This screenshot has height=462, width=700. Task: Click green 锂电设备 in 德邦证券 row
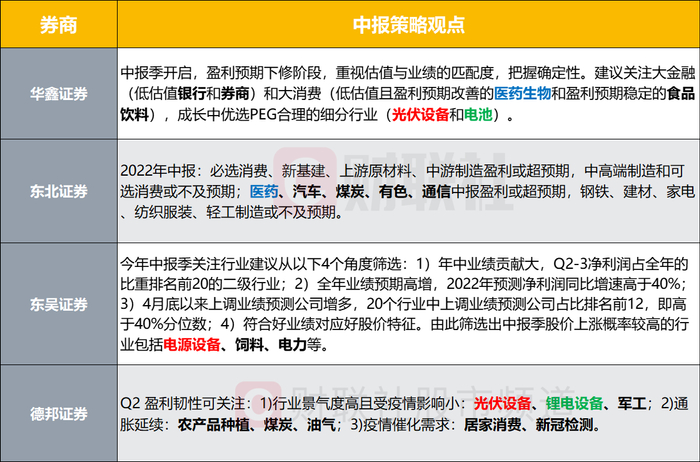[x=574, y=404]
